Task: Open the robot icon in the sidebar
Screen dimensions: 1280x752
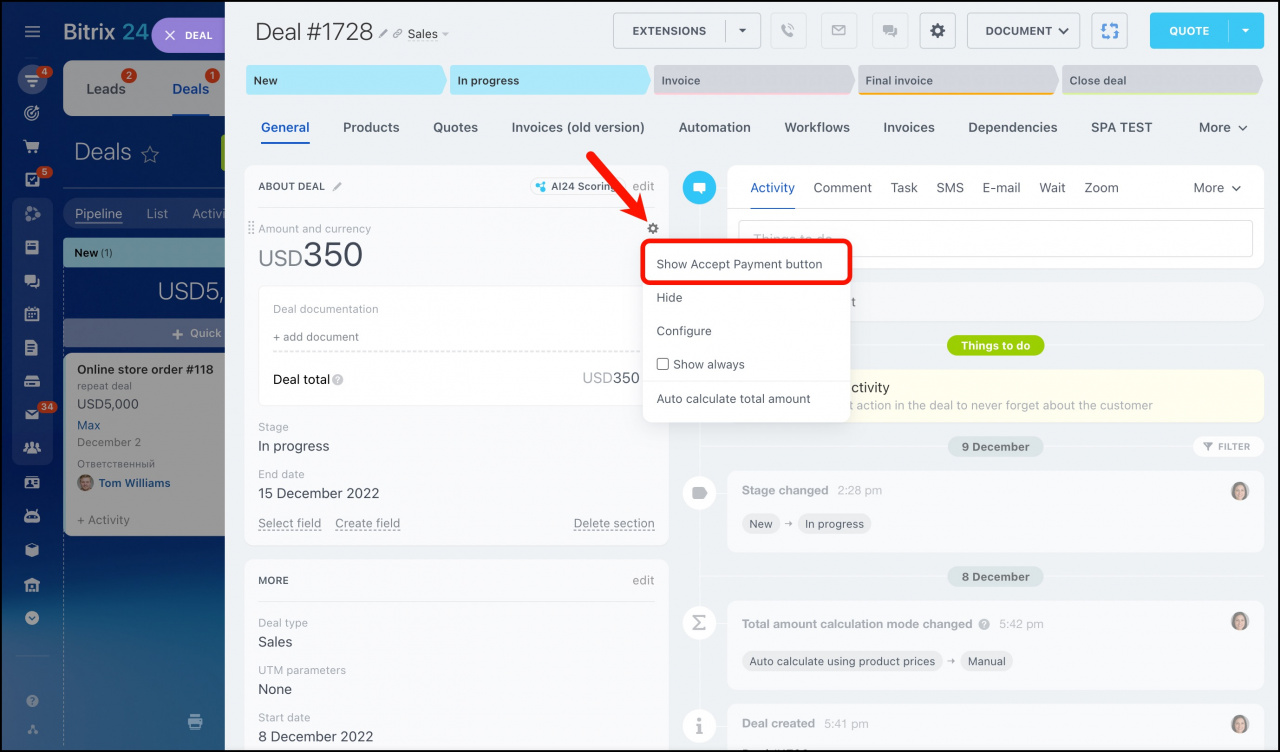Action: [32, 516]
